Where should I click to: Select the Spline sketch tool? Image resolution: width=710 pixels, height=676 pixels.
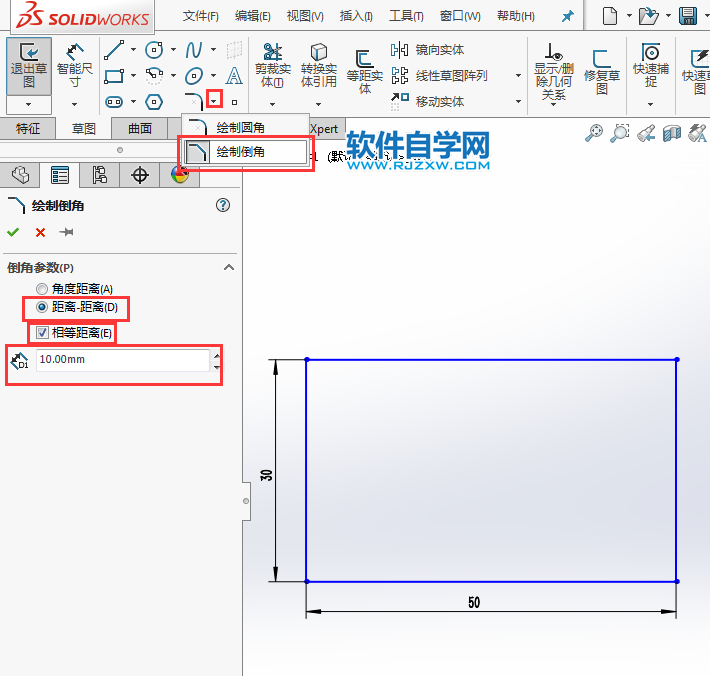194,50
